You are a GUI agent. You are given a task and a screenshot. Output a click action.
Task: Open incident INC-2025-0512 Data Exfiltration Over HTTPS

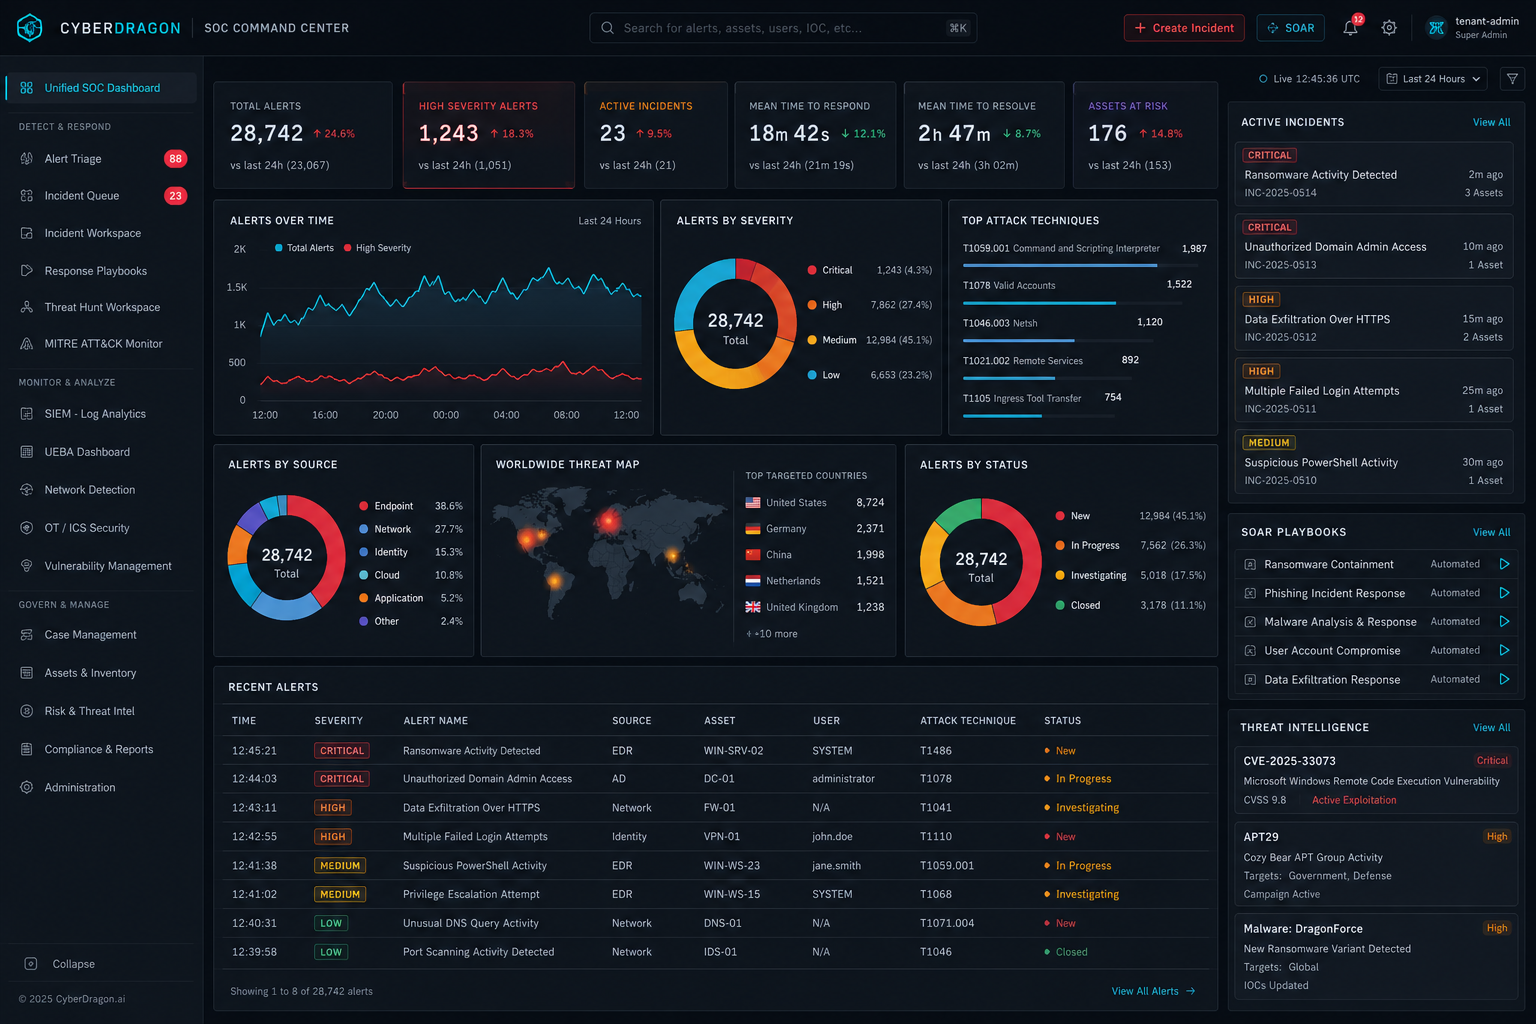(x=1373, y=318)
